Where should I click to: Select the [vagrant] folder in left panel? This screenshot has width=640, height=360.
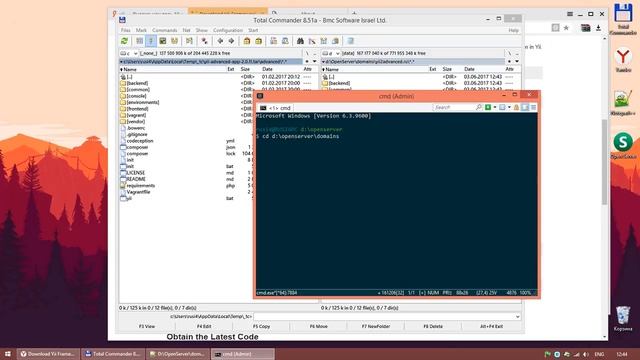pyautogui.click(x=136, y=115)
